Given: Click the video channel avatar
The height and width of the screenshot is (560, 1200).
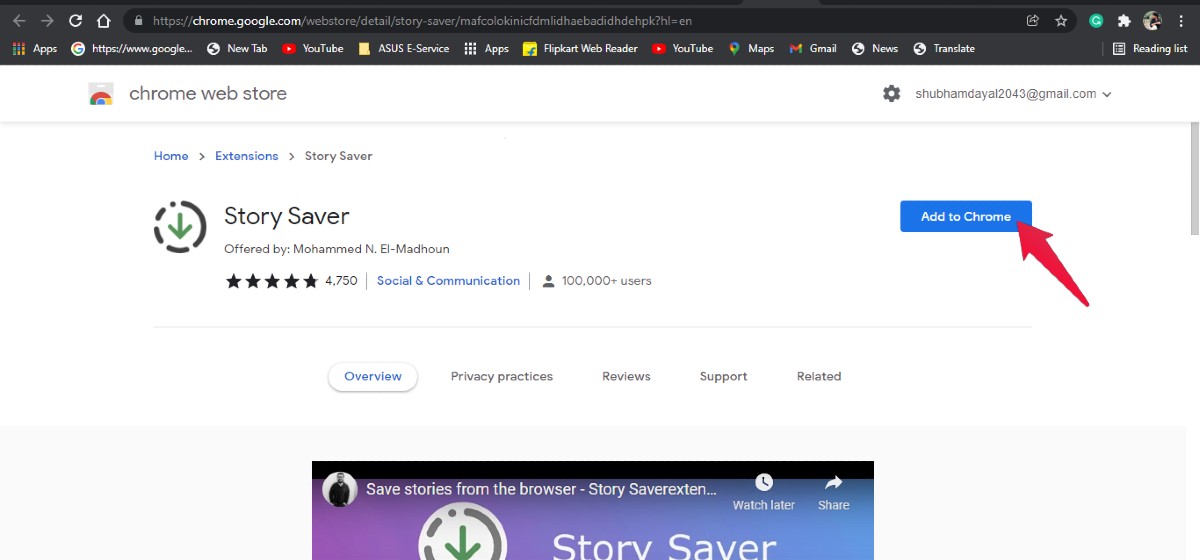Looking at the screenshot, I should [340, 490].
